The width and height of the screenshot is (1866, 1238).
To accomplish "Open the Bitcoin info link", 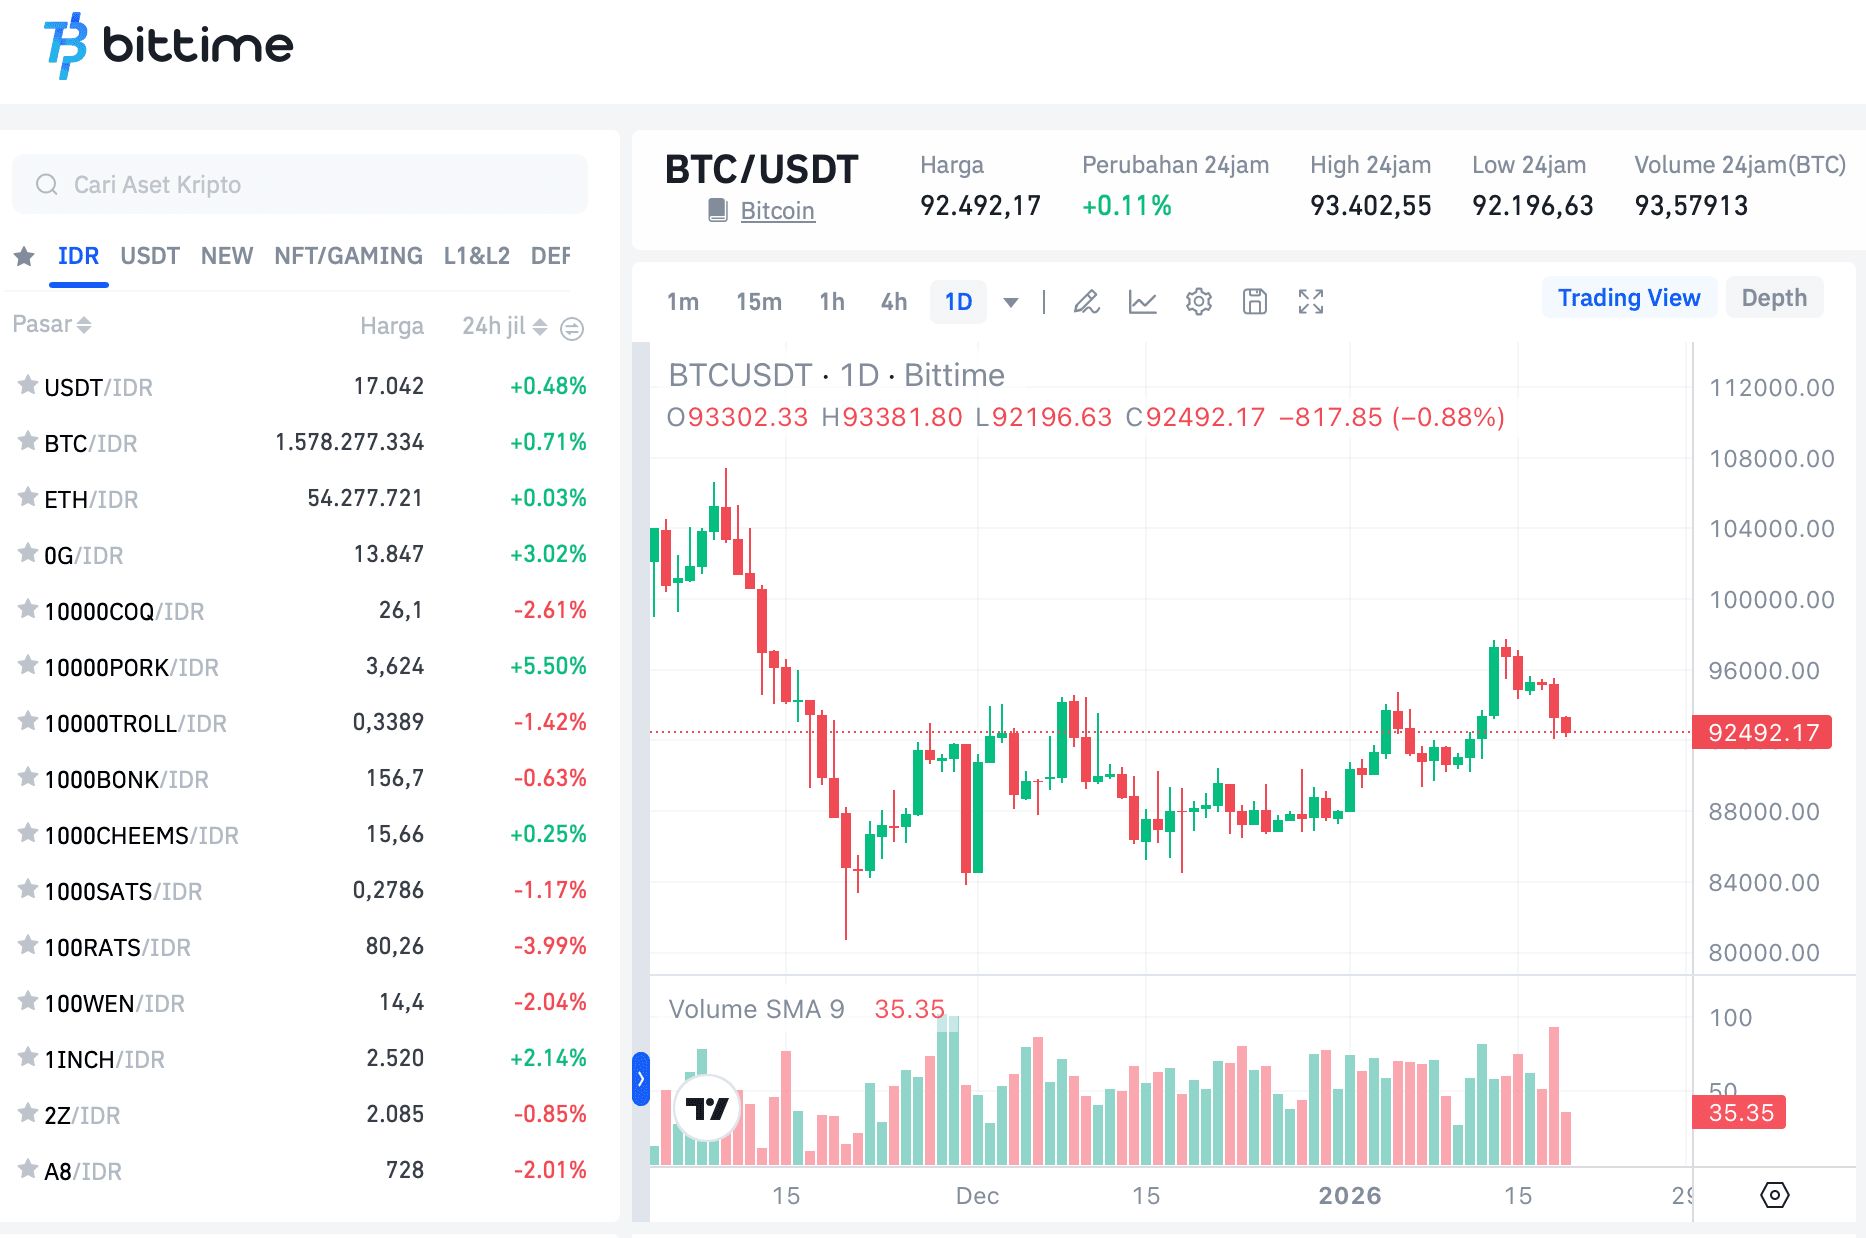I will pyautogui.click(x=776, y=210).
